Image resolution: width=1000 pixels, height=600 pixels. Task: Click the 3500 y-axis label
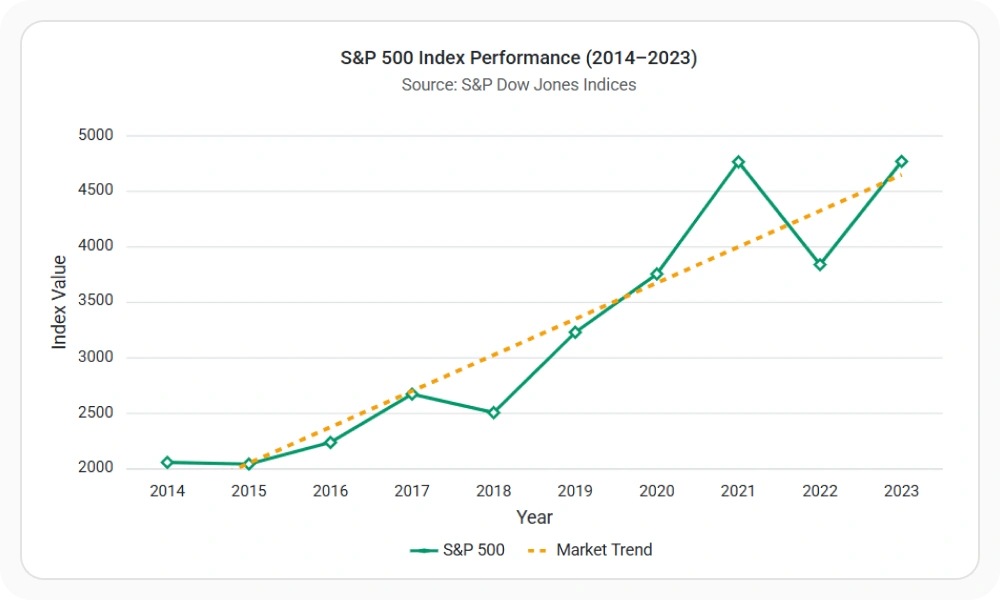(x=96, y=301)
